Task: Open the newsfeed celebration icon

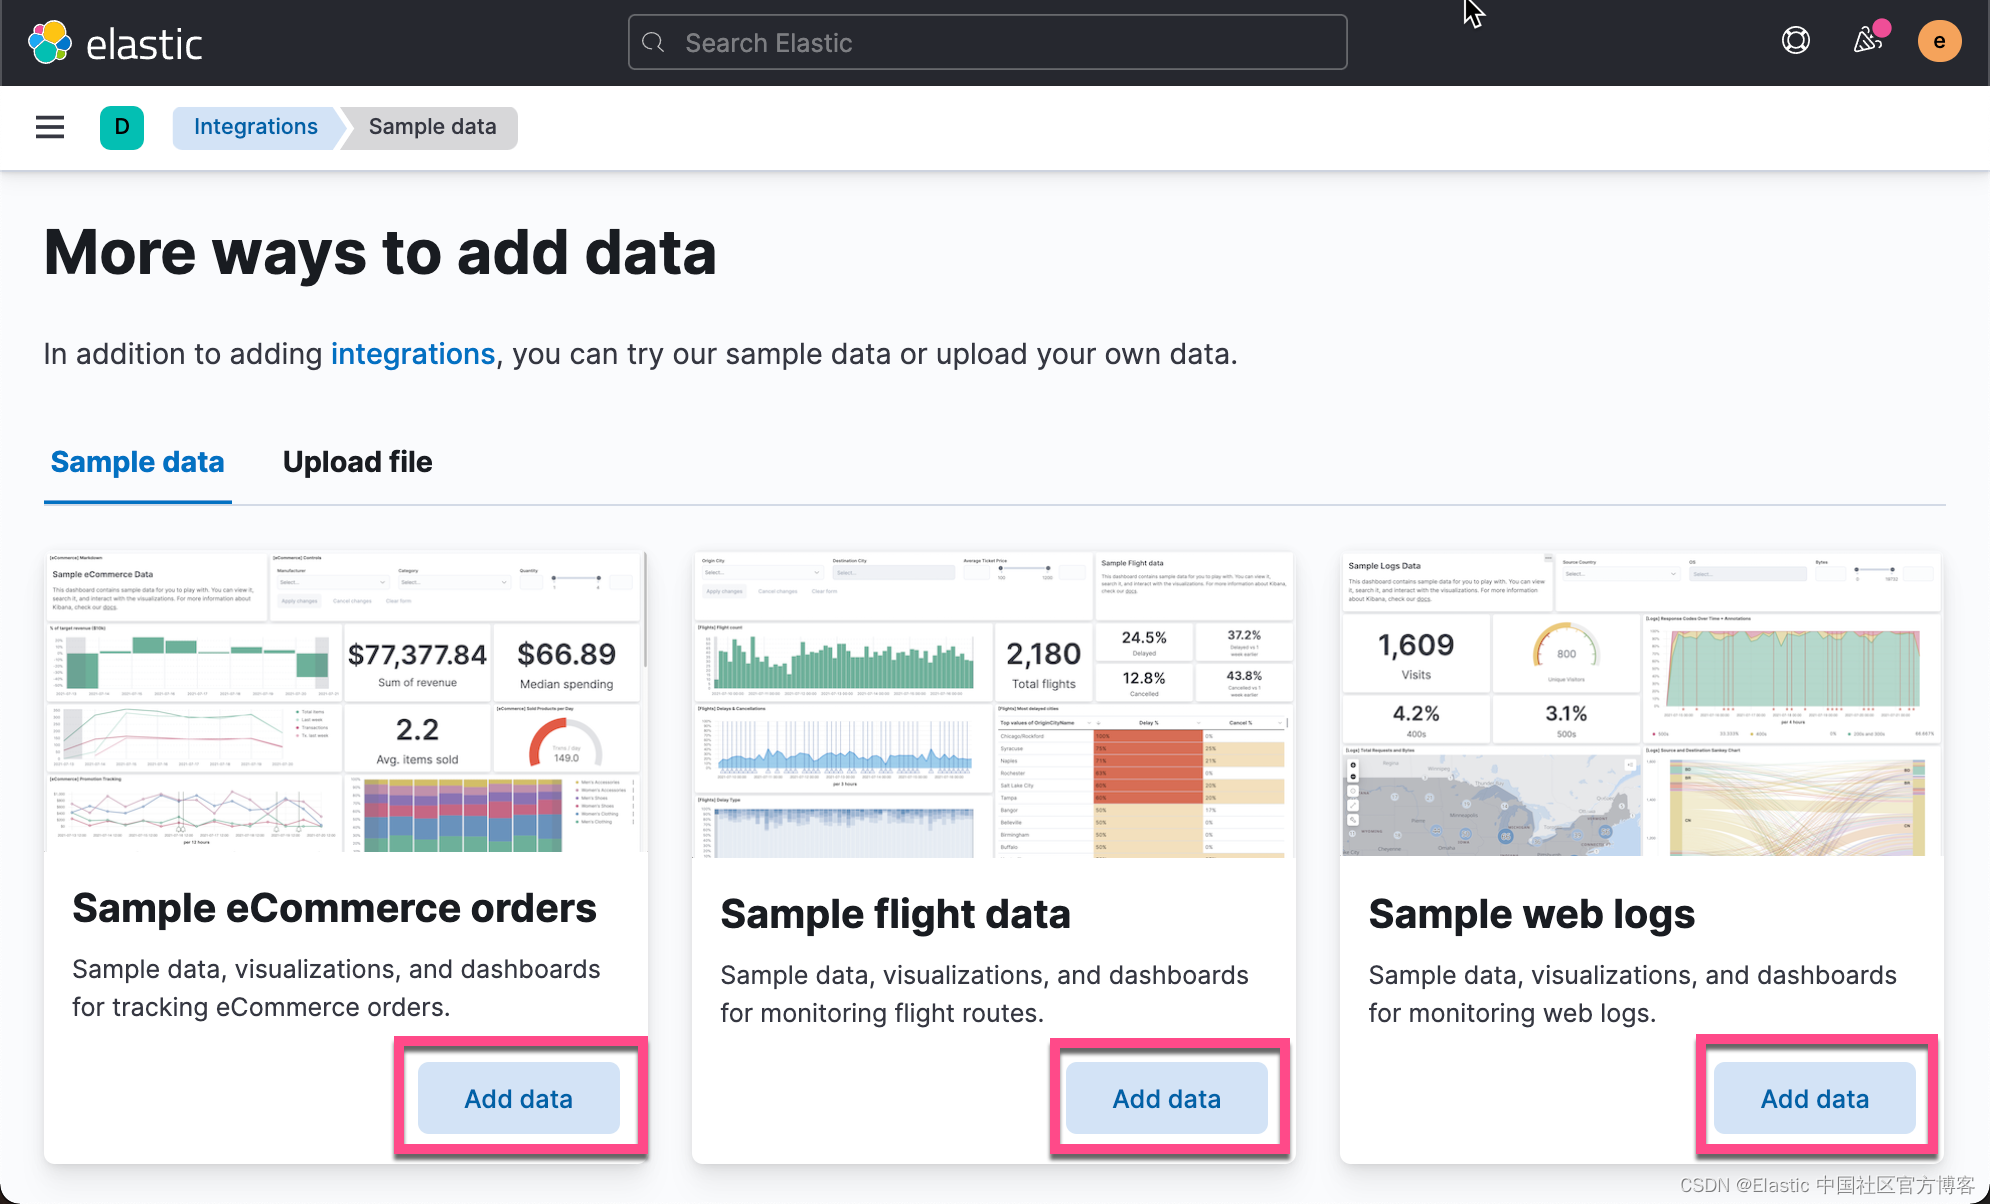Action: pos(1867,41)
